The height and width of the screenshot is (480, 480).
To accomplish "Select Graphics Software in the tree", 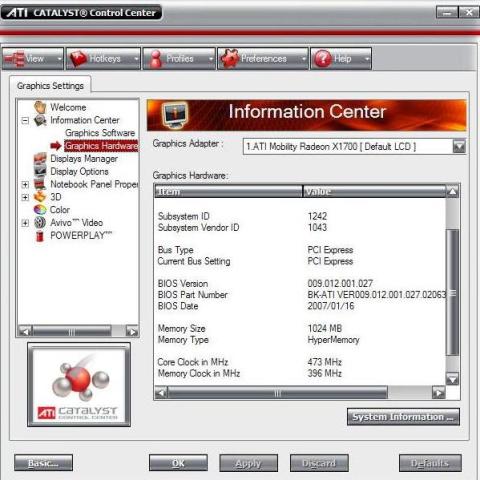I will [100, 133].
